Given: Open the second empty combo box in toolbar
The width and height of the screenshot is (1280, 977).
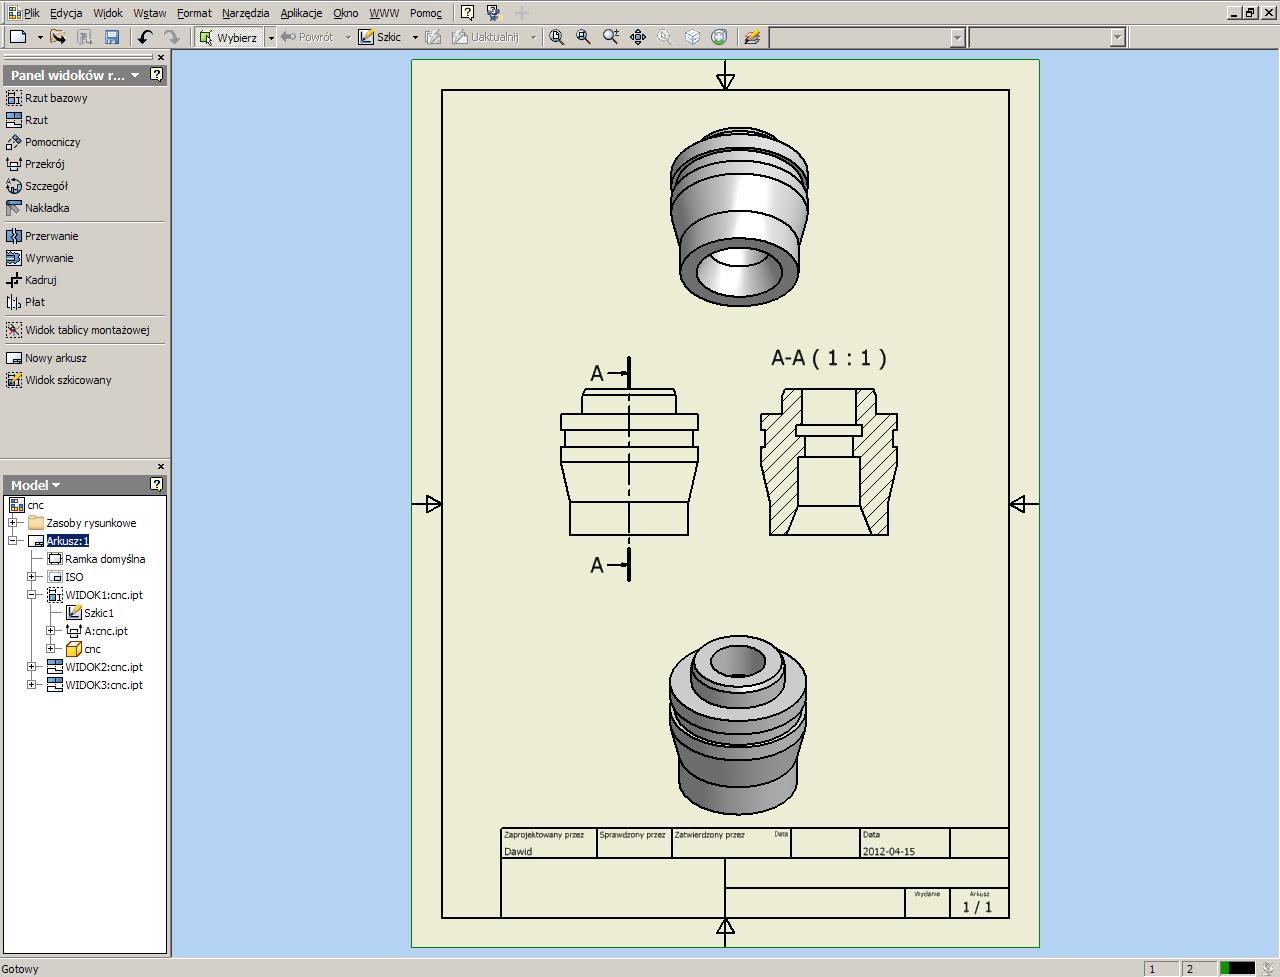Looking at the screenshot, I should point(1118,37).
